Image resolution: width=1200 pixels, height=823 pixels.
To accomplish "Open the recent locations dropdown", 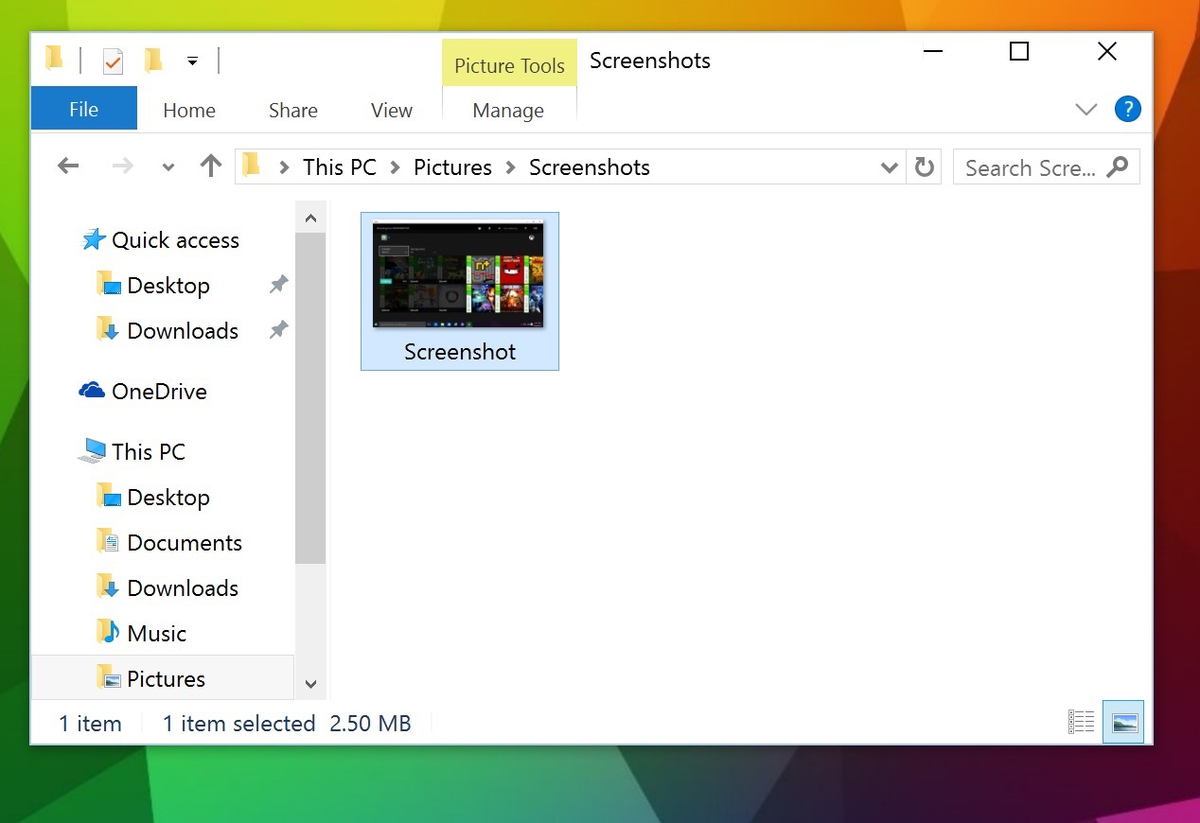I will tap(168, 167).
